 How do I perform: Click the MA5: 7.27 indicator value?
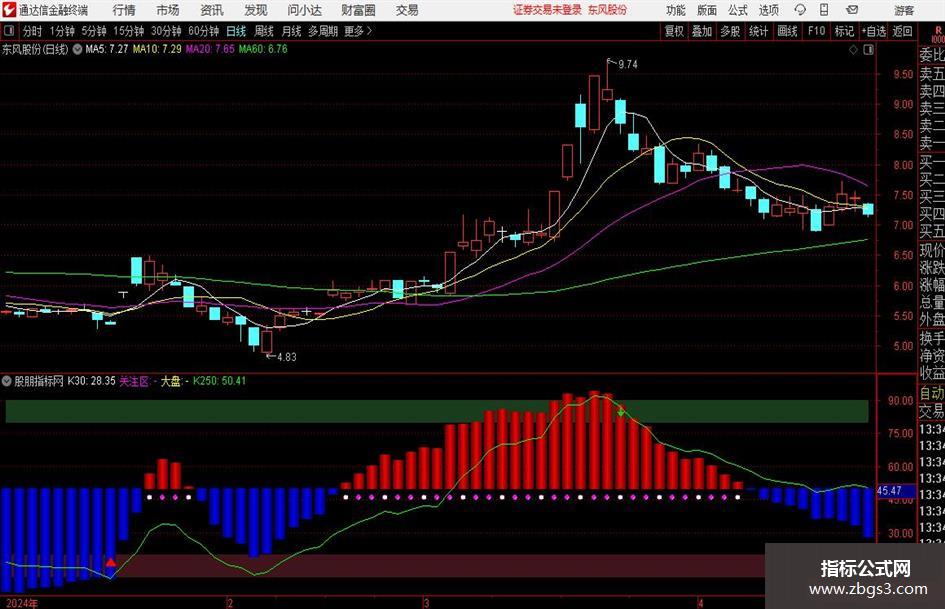click(x=107, y=49)
